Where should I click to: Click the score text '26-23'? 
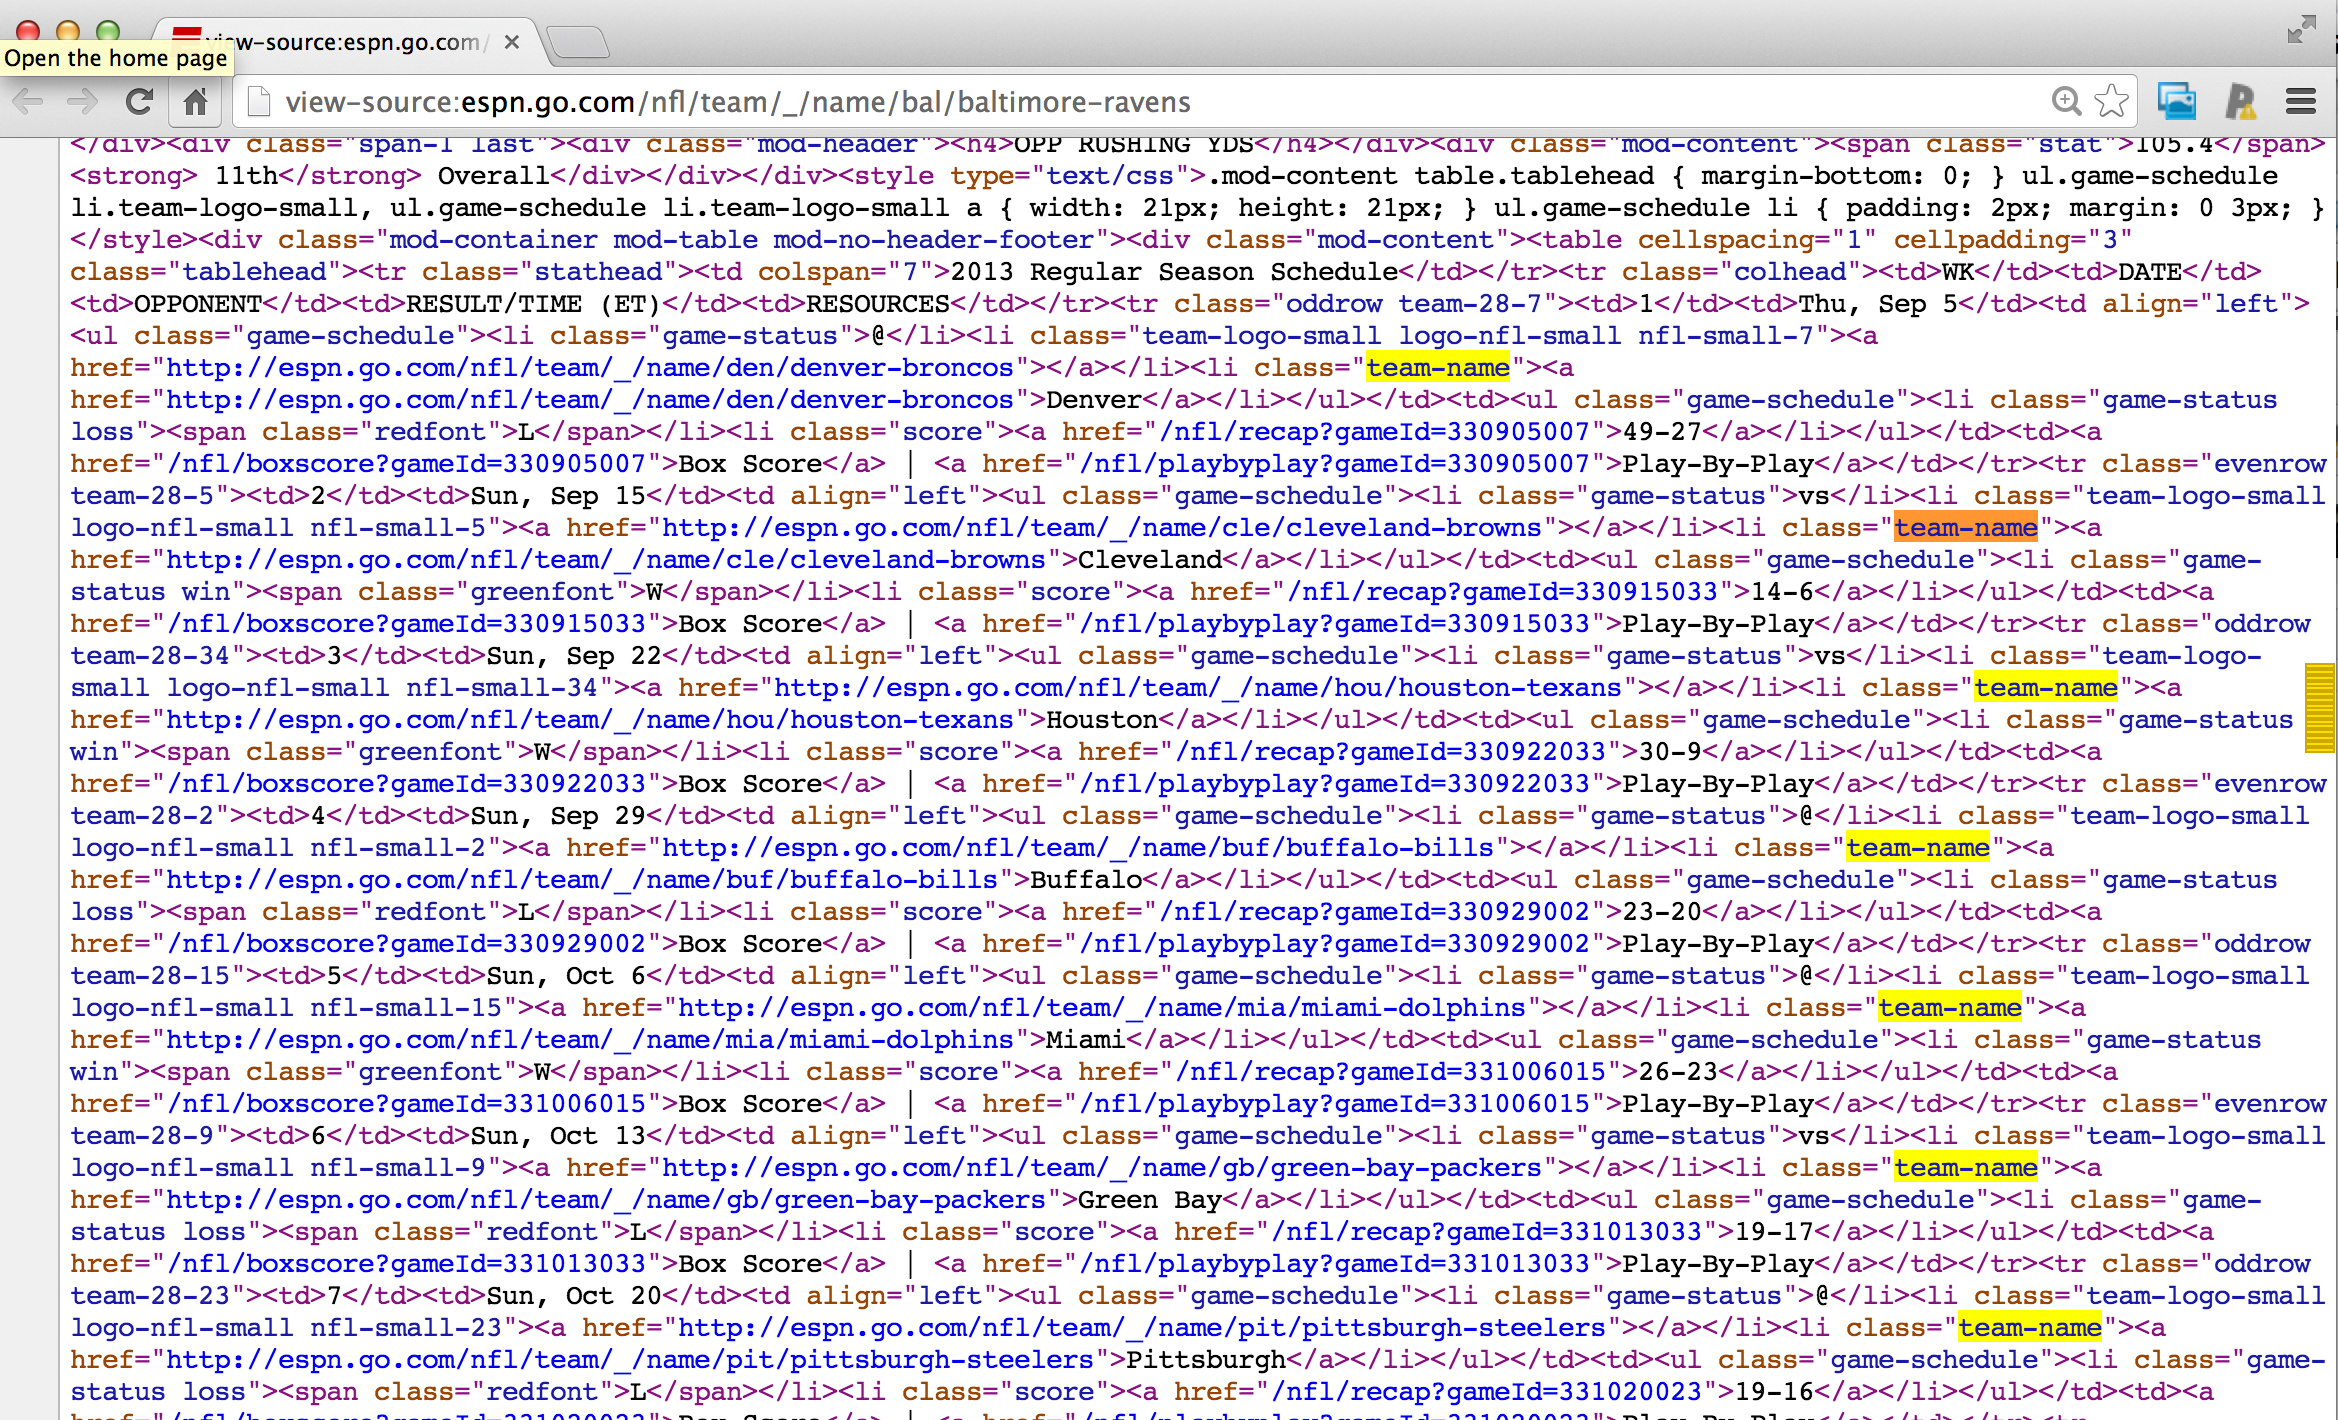[1678, 1072]
